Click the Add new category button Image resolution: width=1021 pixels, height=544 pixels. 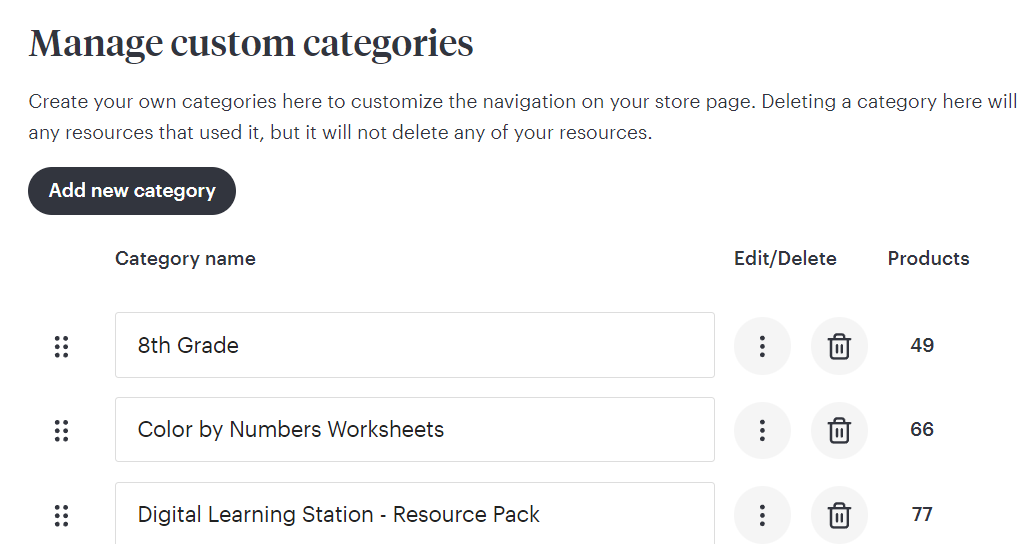pos(132,191)
